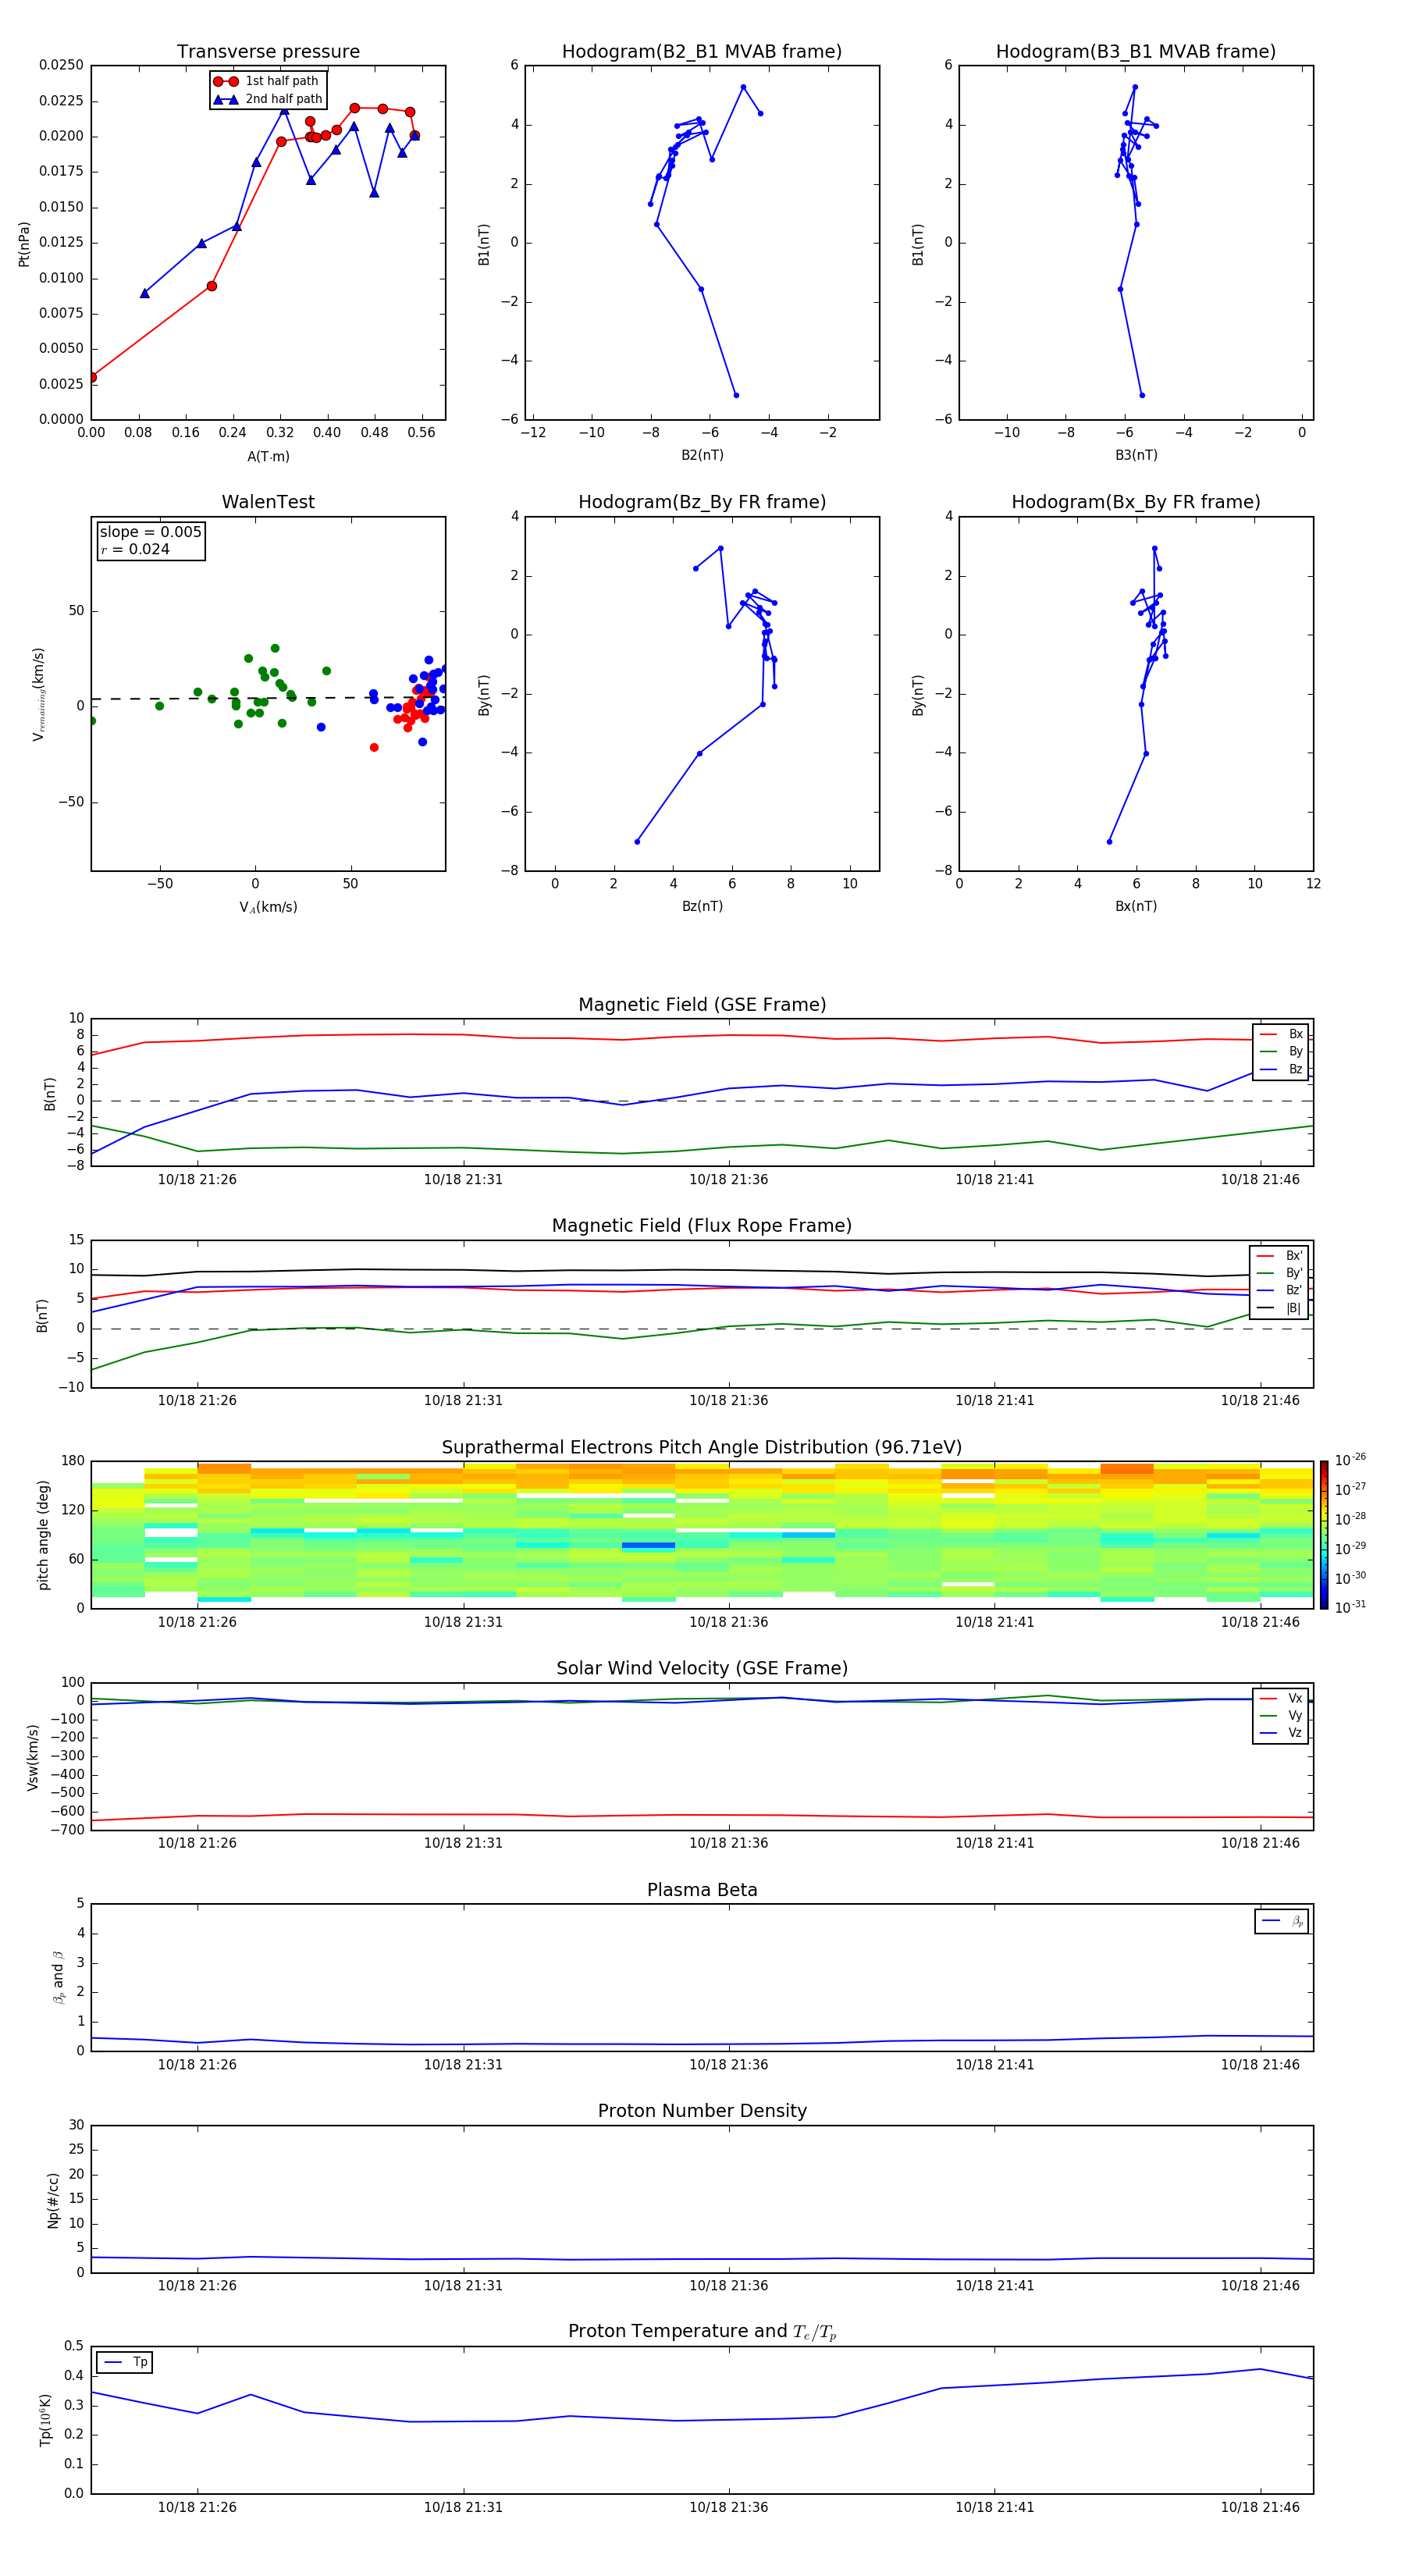Click the Bz legend entry in GSE panel

[x=1281, y=1069]
